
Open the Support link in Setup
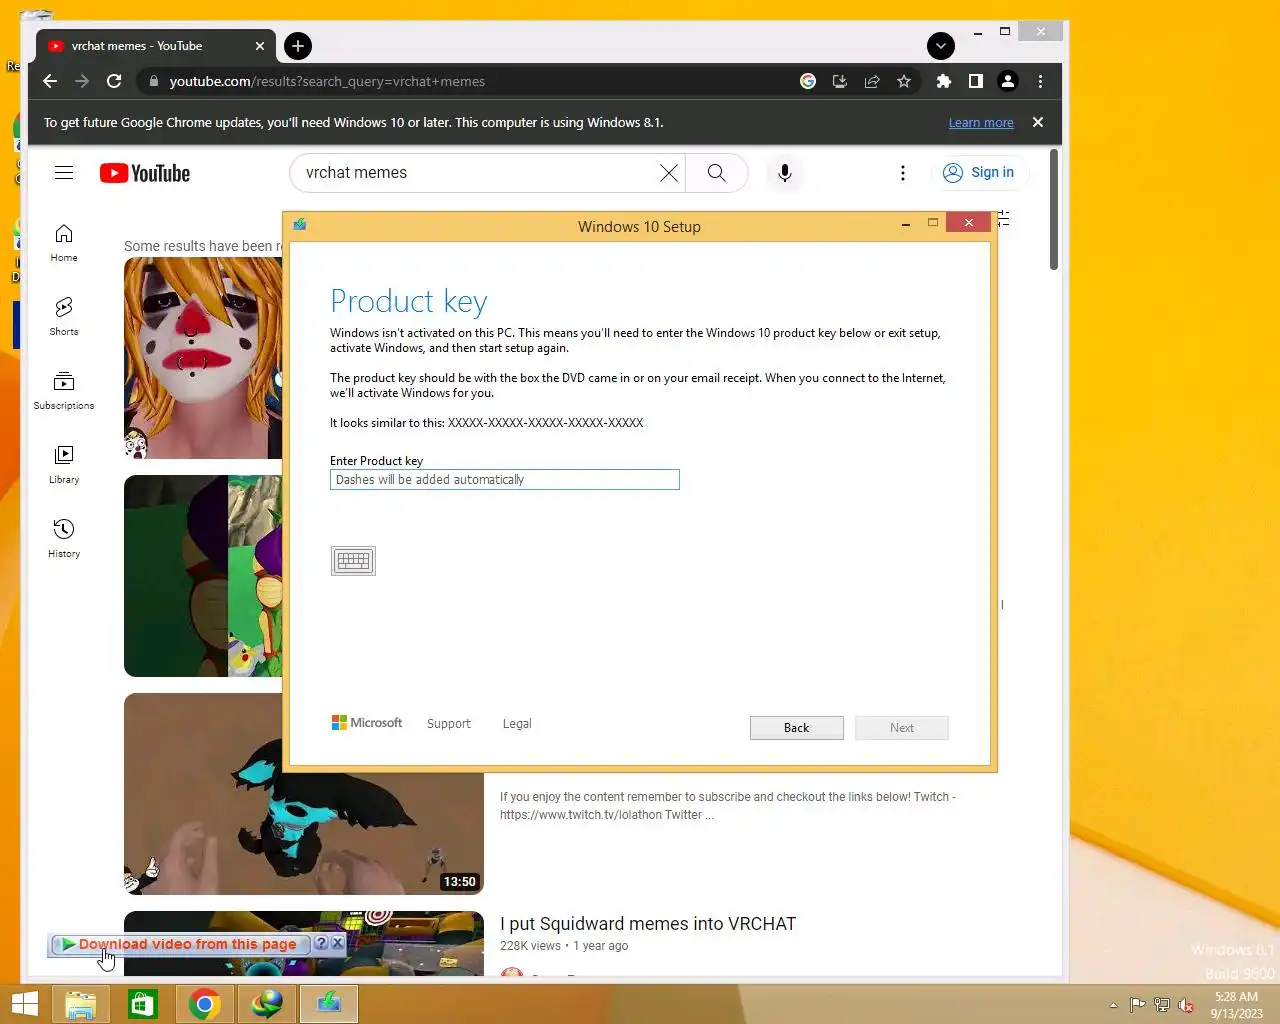tap(448, 723)
